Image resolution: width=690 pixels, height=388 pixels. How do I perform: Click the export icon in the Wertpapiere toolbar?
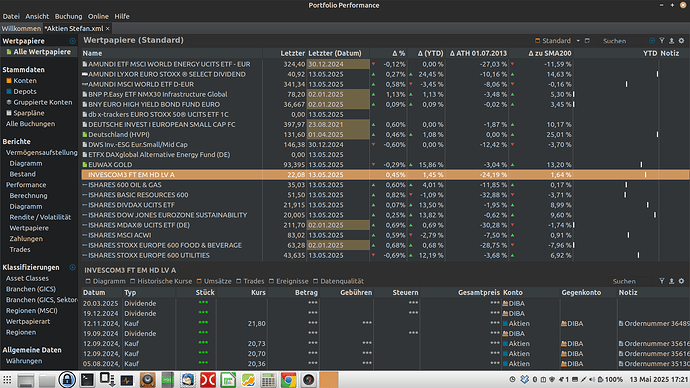[x=672, y=40]
